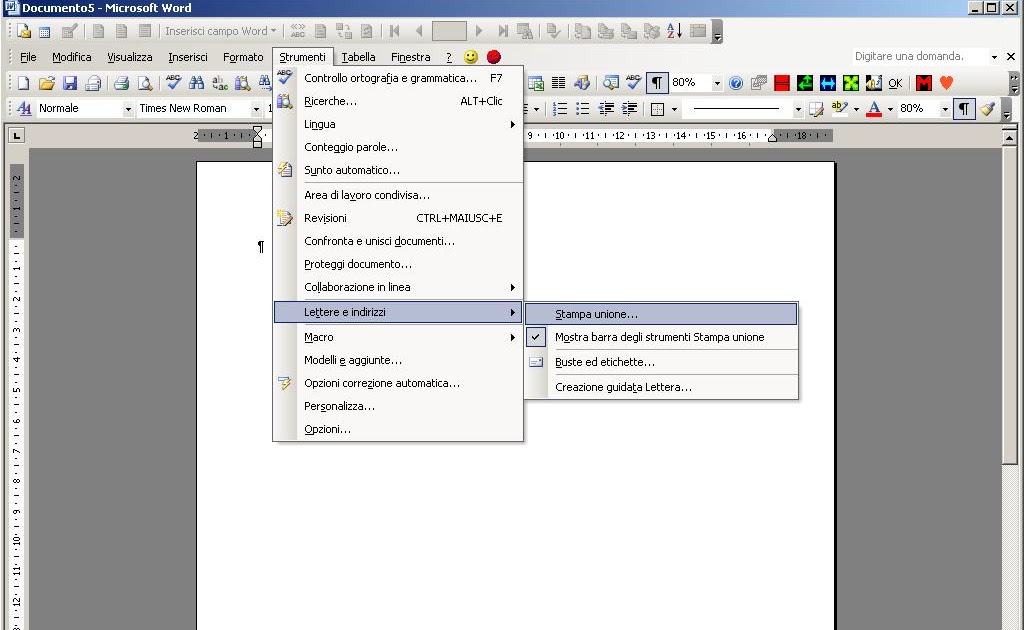Open the Modifica menu
The image size is (1024, 630).
pos(72,57)
